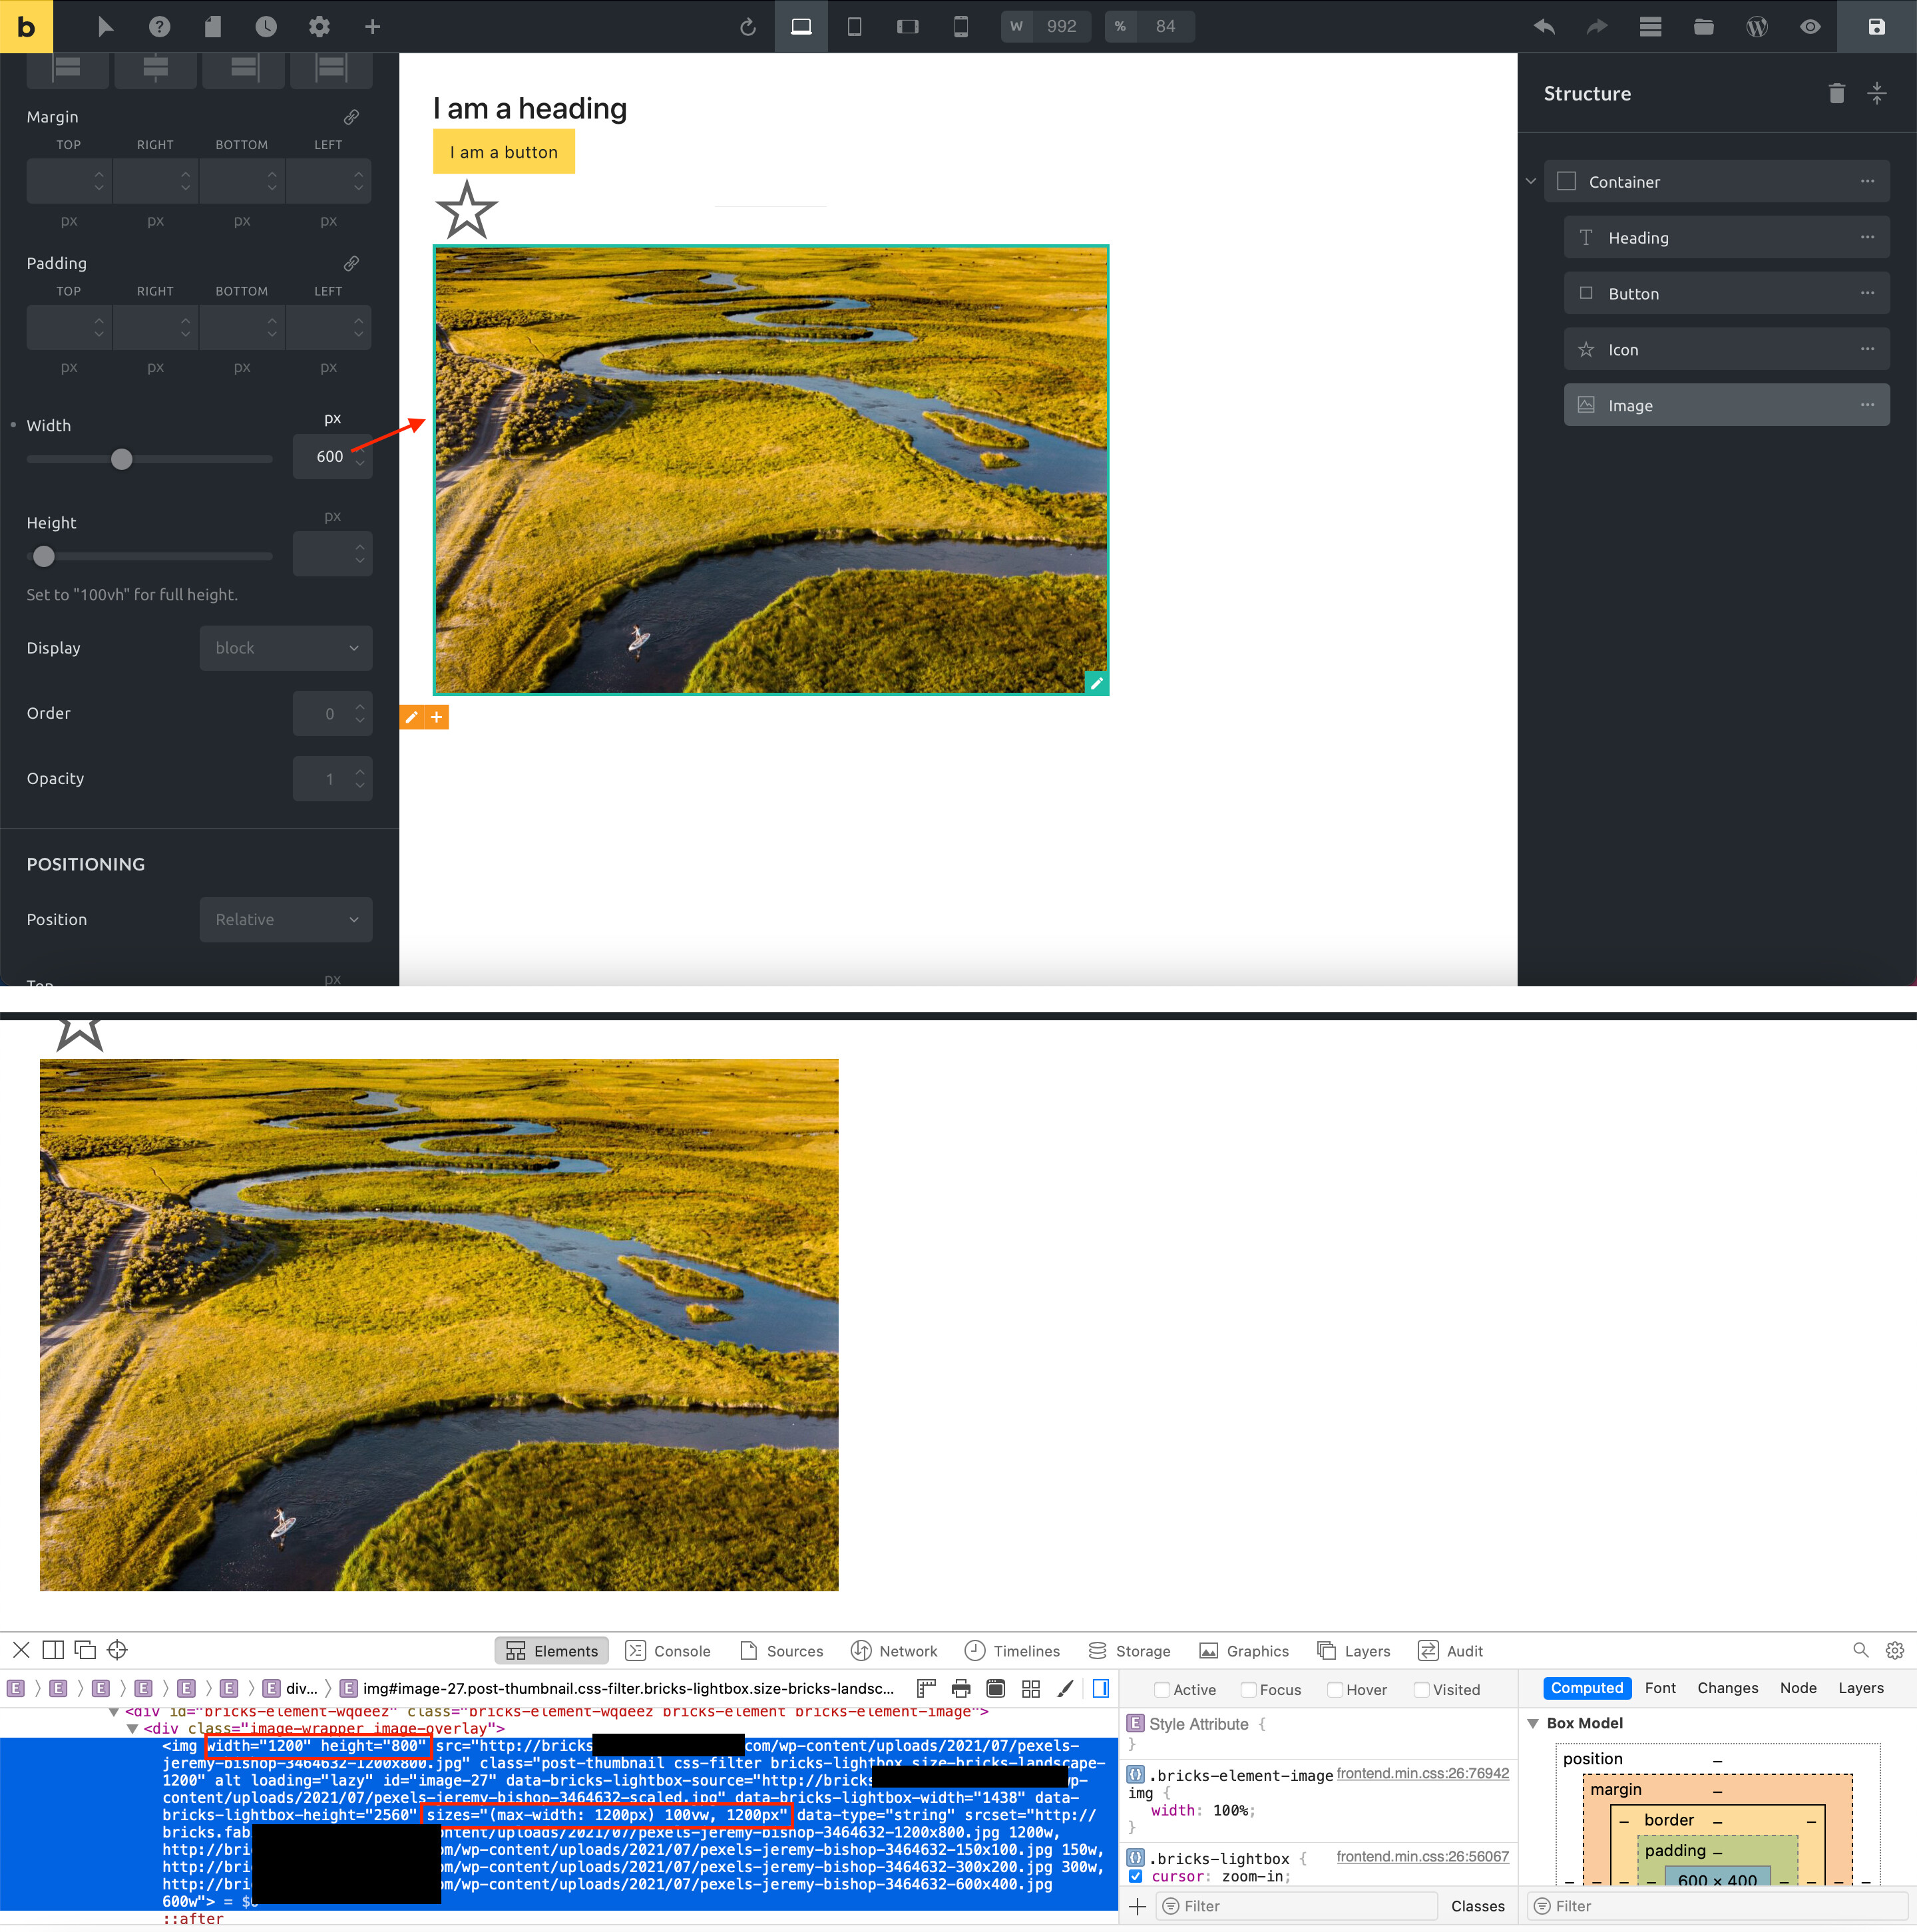Screen dimensions: 1917x1932
Task: Open the revisions history clock icon
Action: (x=265, y=27)
